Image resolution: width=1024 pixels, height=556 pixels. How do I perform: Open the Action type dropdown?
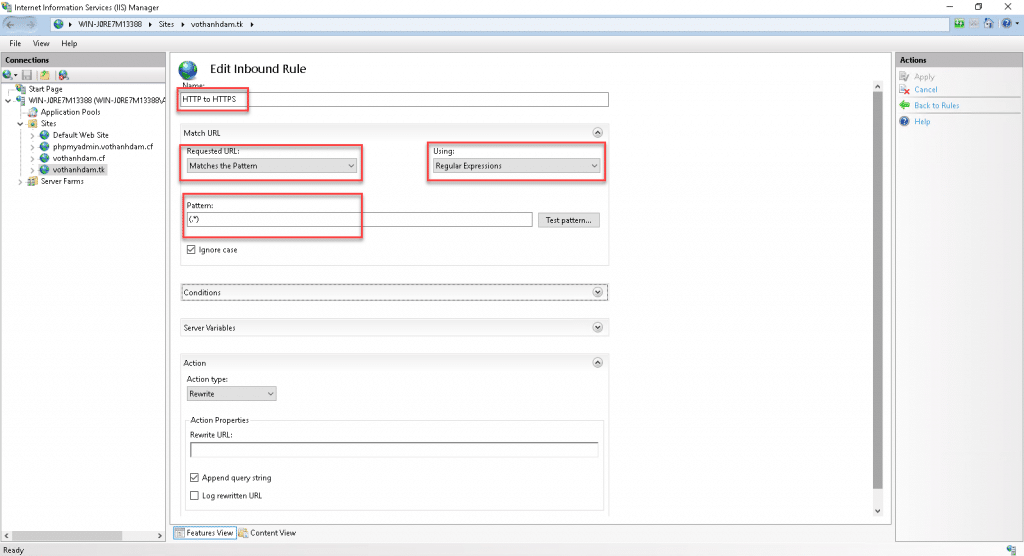(231, 394)
